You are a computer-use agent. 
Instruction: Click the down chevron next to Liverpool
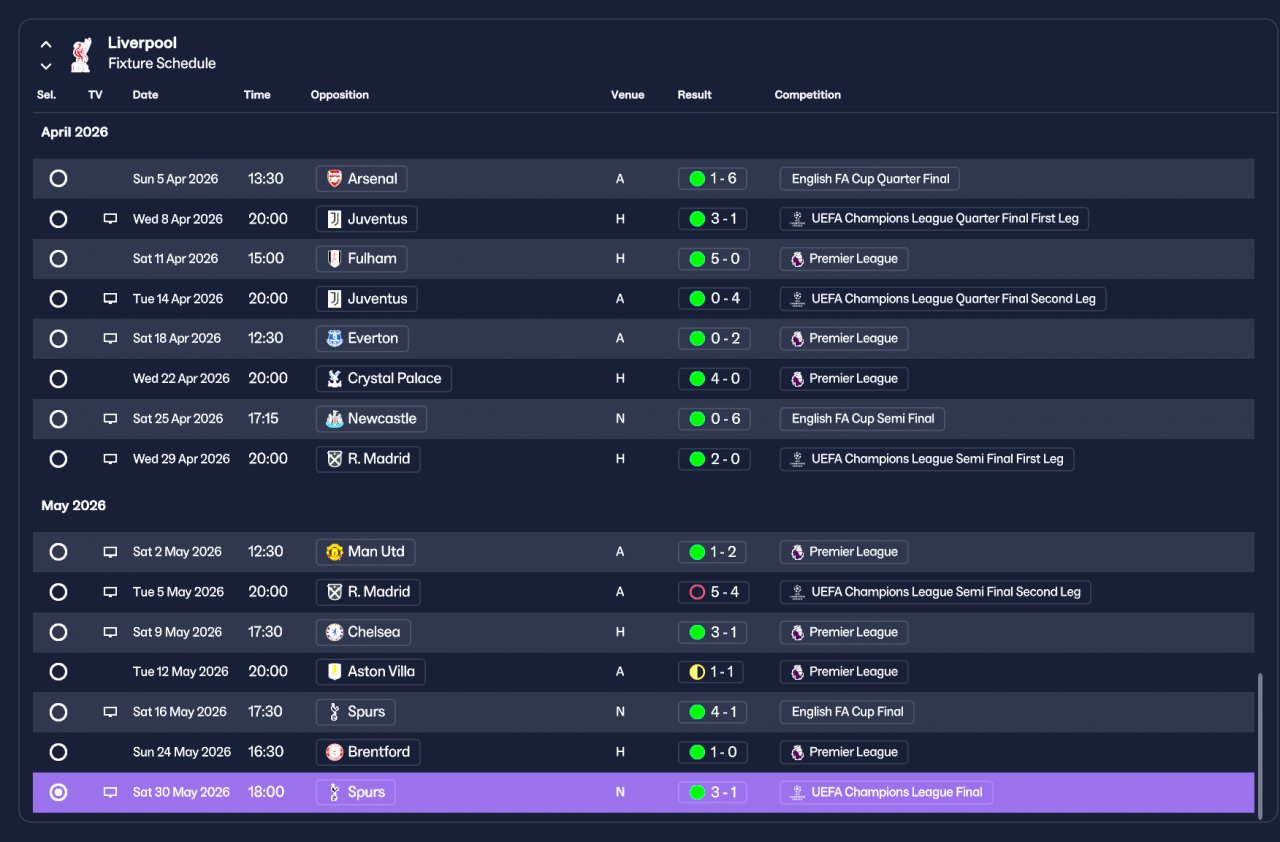46,66
